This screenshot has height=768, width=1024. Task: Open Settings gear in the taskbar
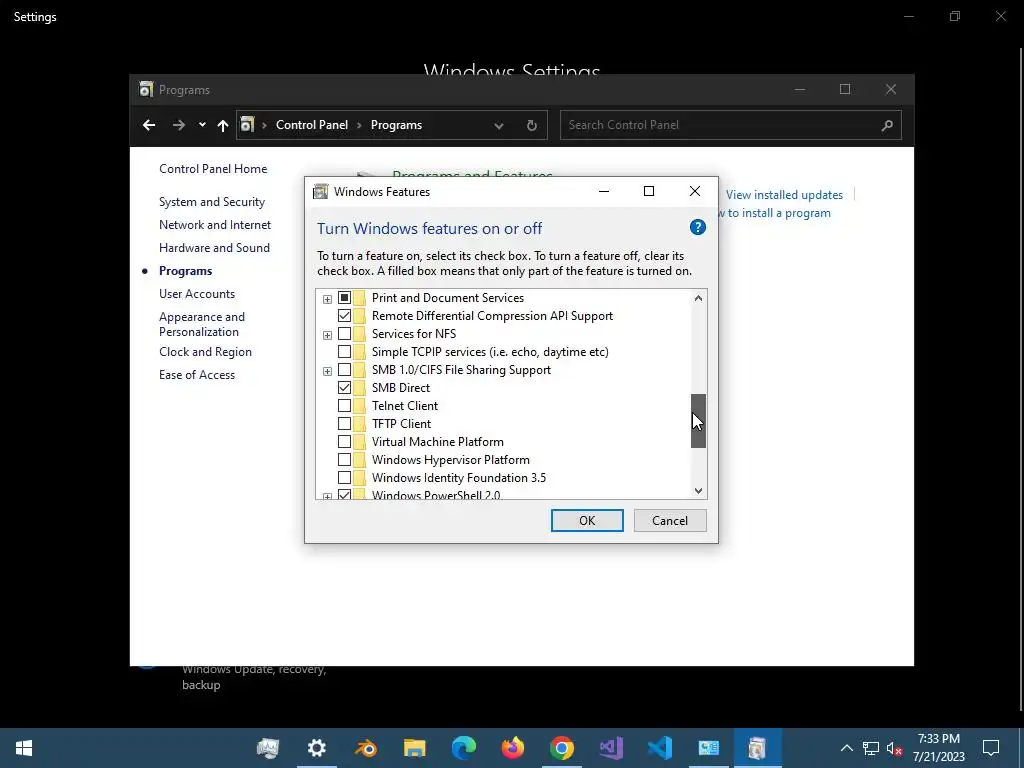(317, 748)
